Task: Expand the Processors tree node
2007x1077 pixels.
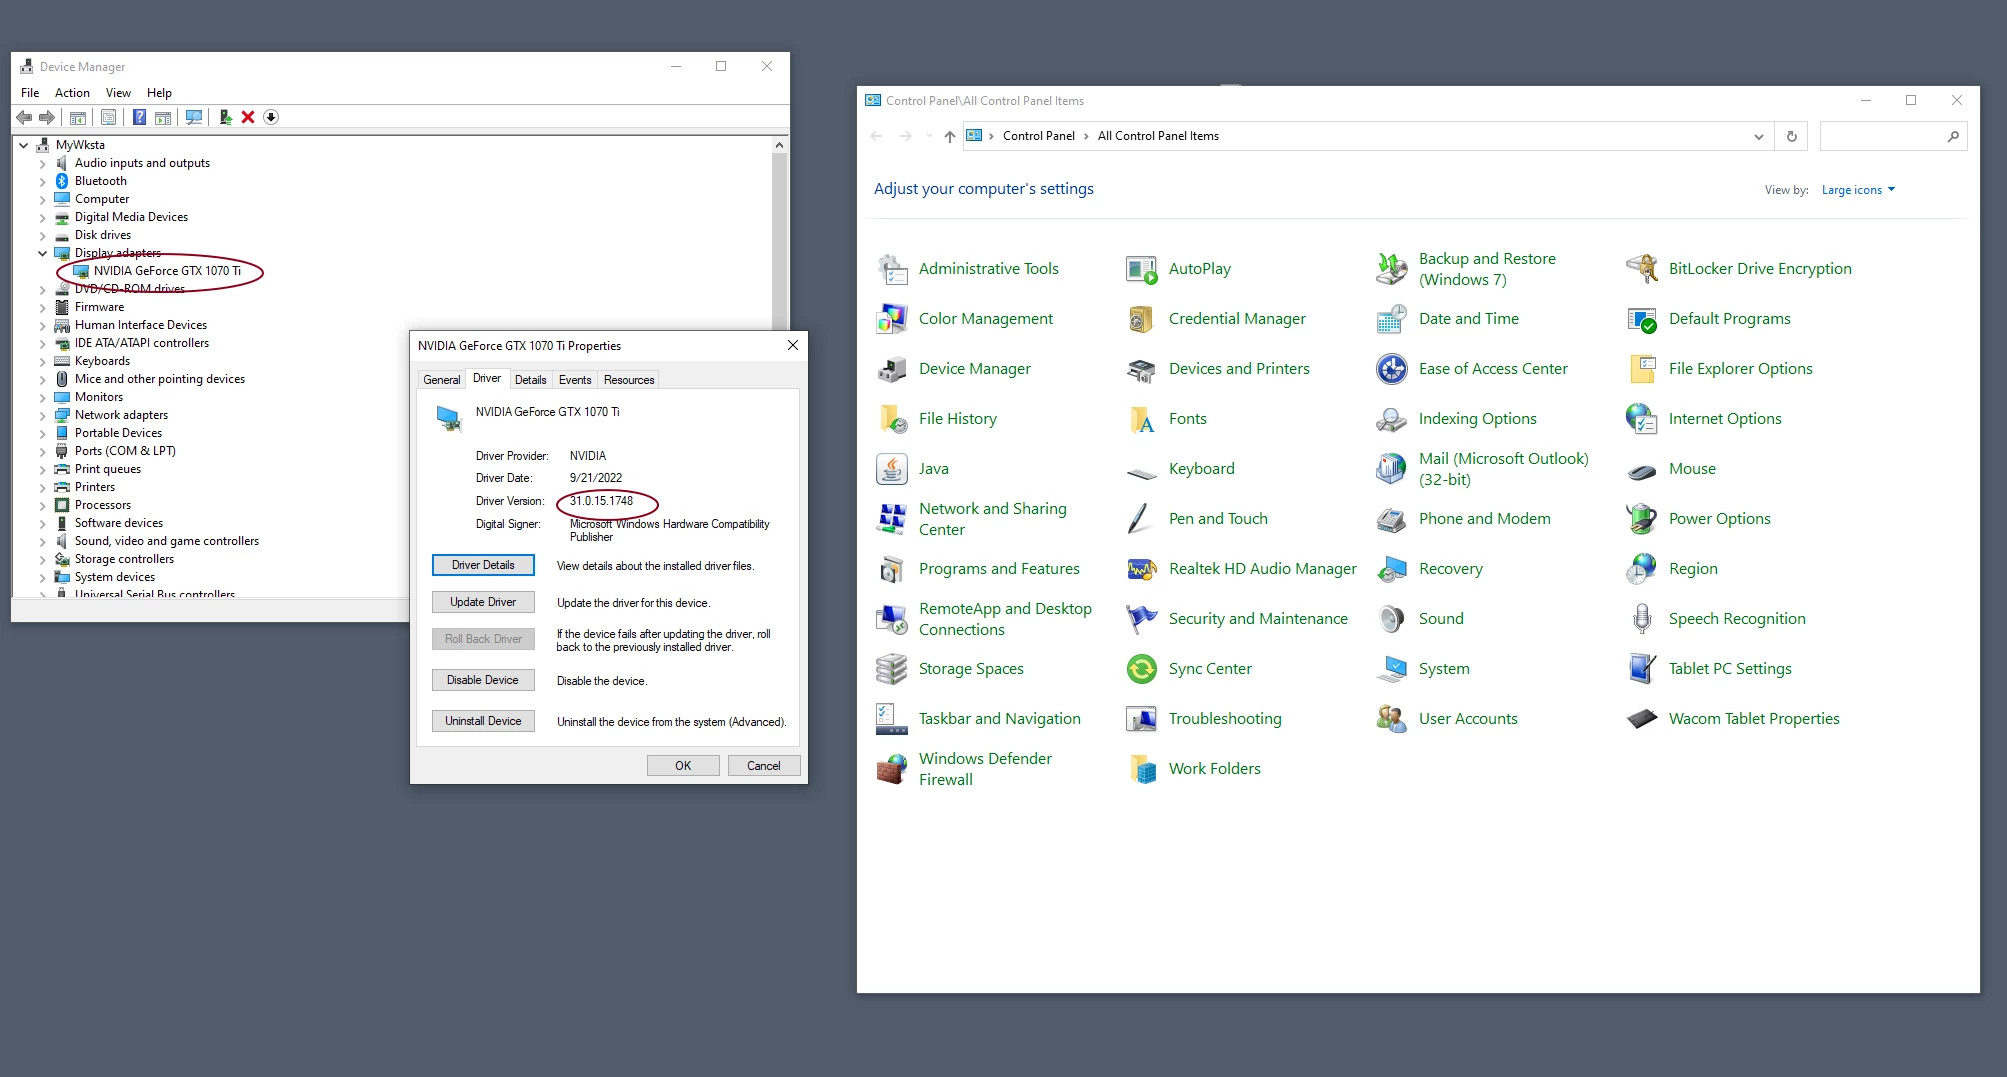Action: (42, 505)
